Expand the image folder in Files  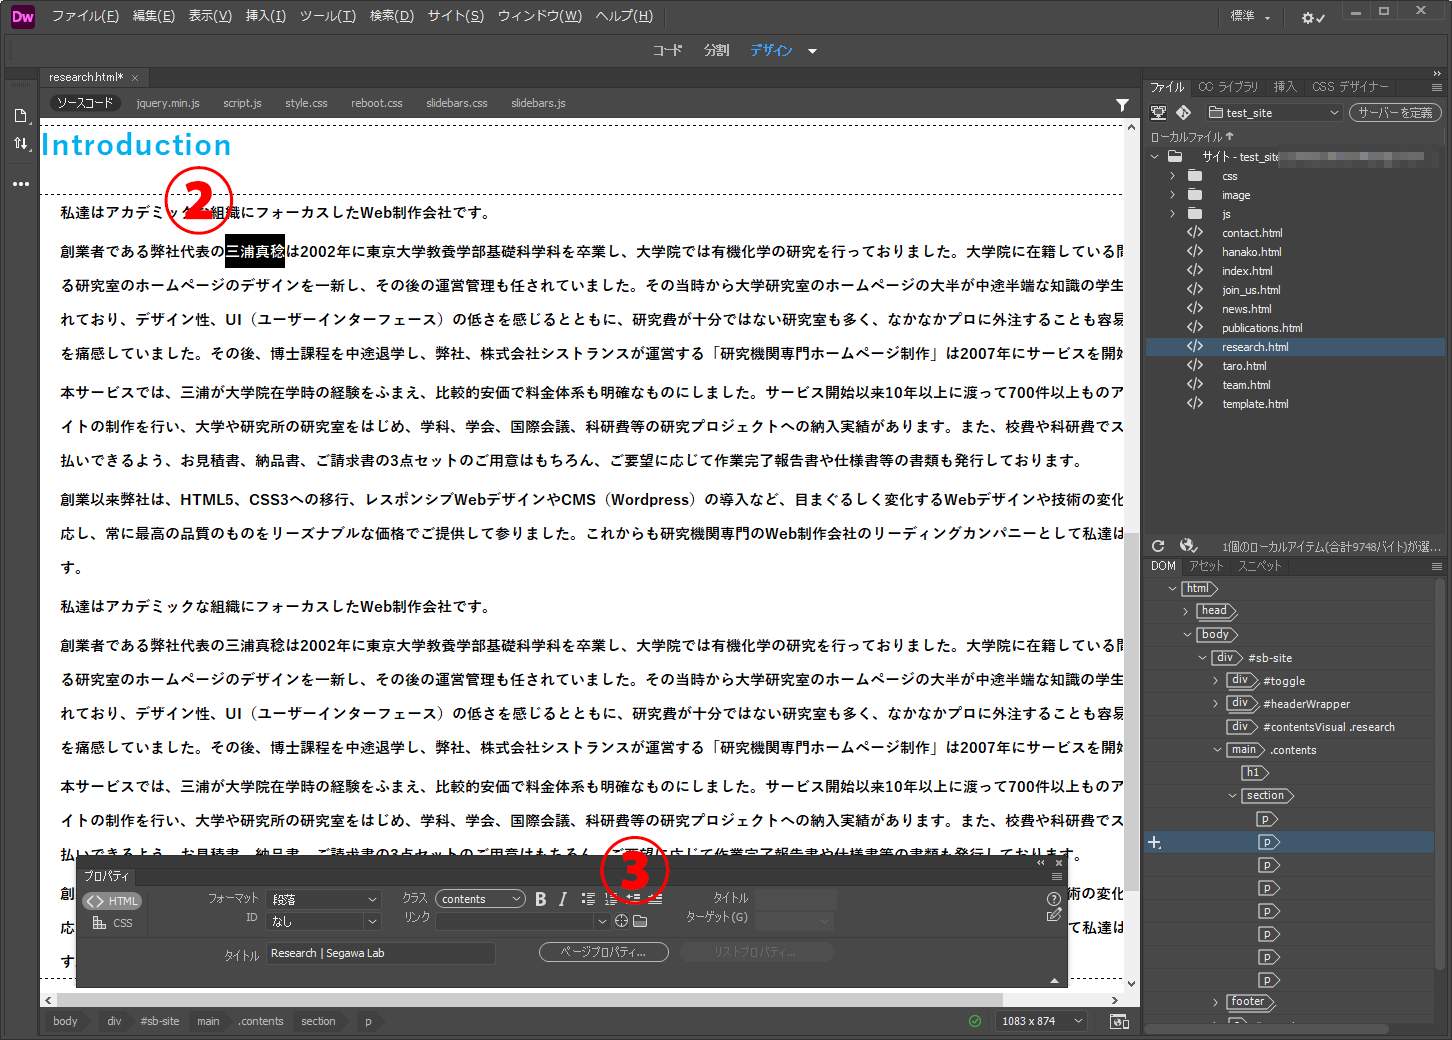(x=1173, y=195)
